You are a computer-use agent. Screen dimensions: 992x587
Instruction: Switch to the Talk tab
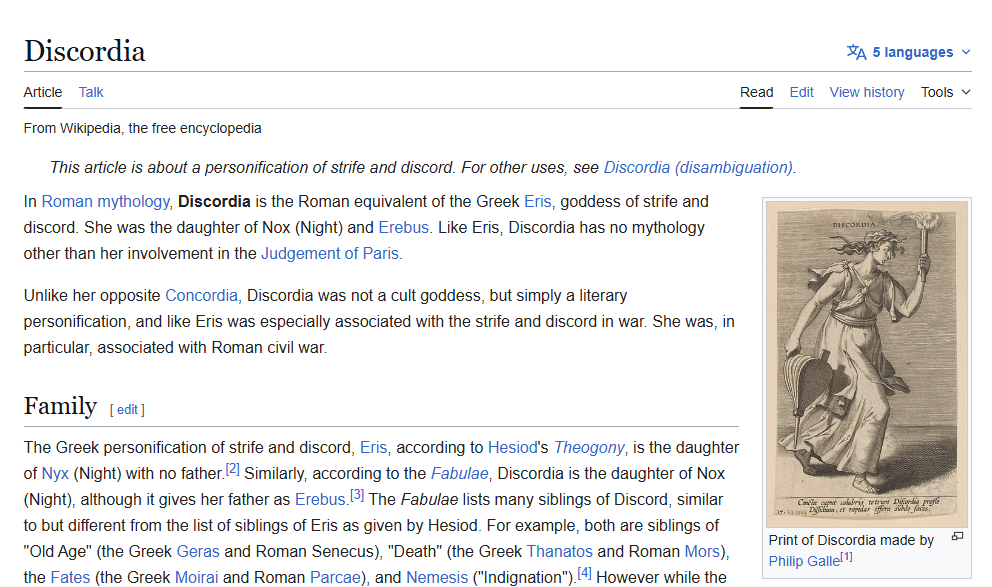(x=91, y=92)
